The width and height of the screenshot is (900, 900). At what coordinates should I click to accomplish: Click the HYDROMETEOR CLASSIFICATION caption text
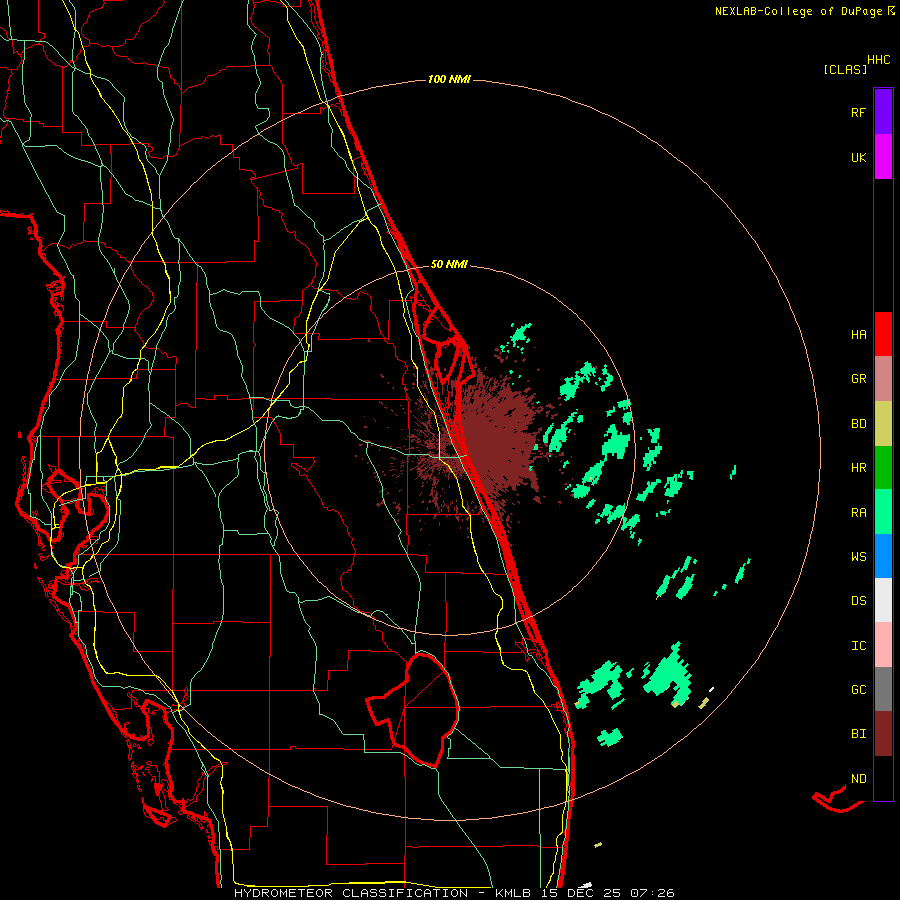click(351, 893)
